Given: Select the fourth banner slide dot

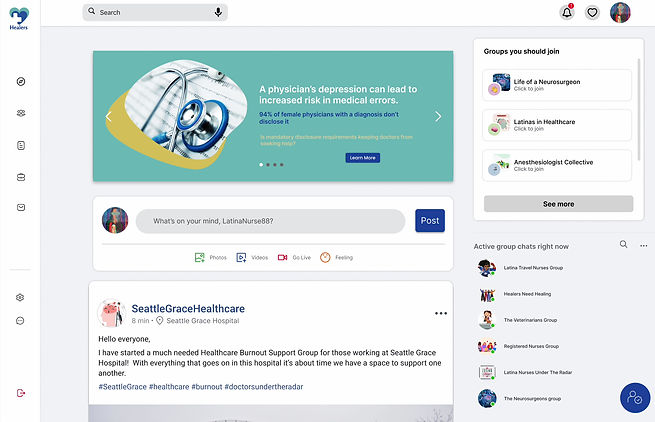Looking at the screenshot, I should click(282, 165).
